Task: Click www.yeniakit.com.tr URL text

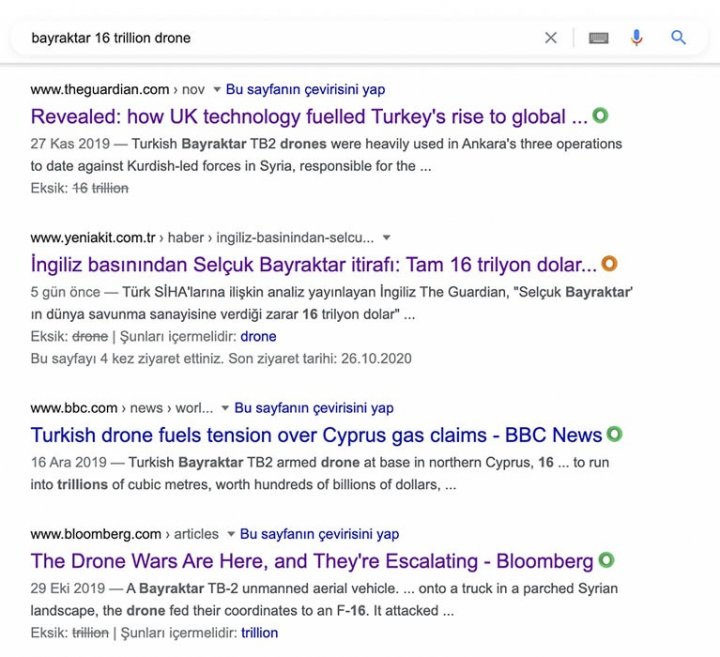Action: click(x=93, y=237)
